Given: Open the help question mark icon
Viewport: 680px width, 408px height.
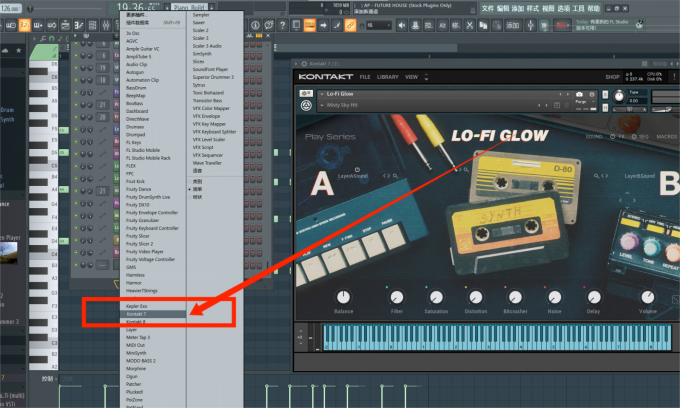Looking at the screenshot, I should (282, 26).
